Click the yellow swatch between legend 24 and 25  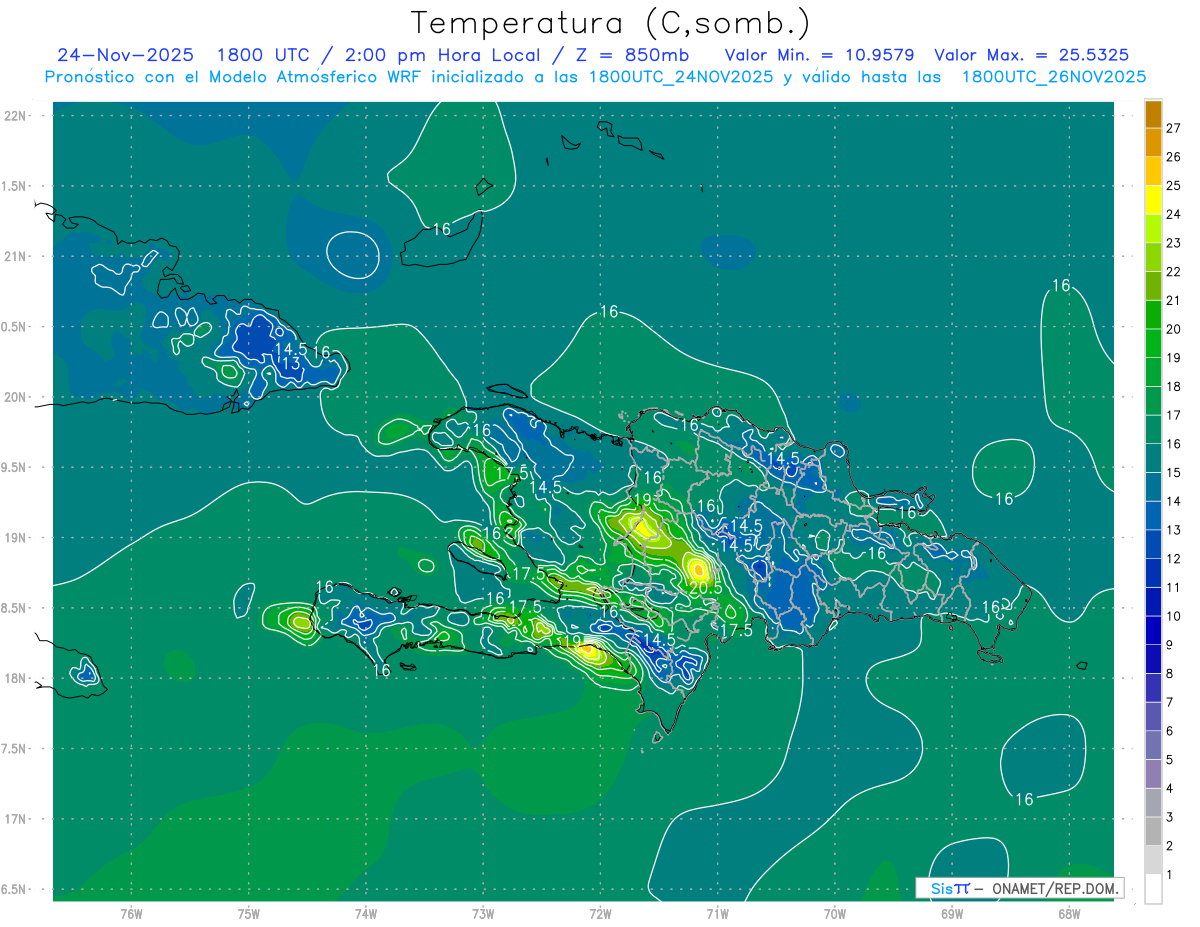click(1153, 199)
